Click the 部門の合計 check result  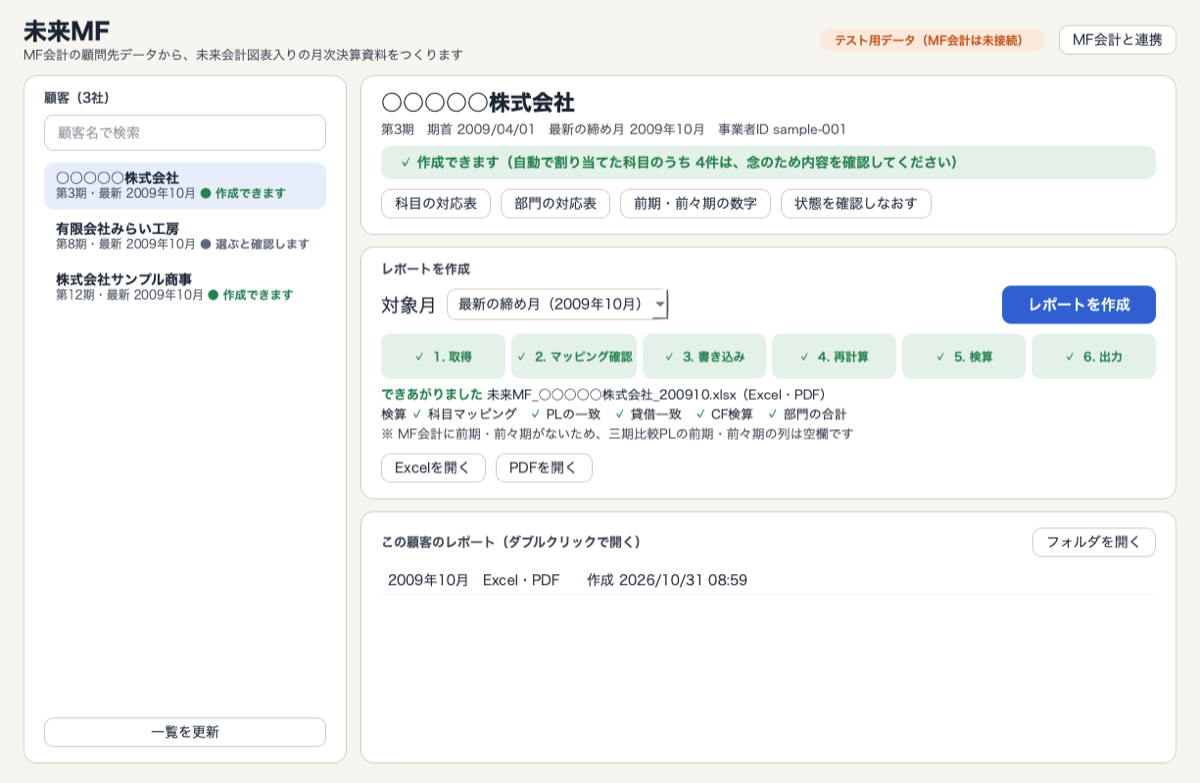[807, 414]
